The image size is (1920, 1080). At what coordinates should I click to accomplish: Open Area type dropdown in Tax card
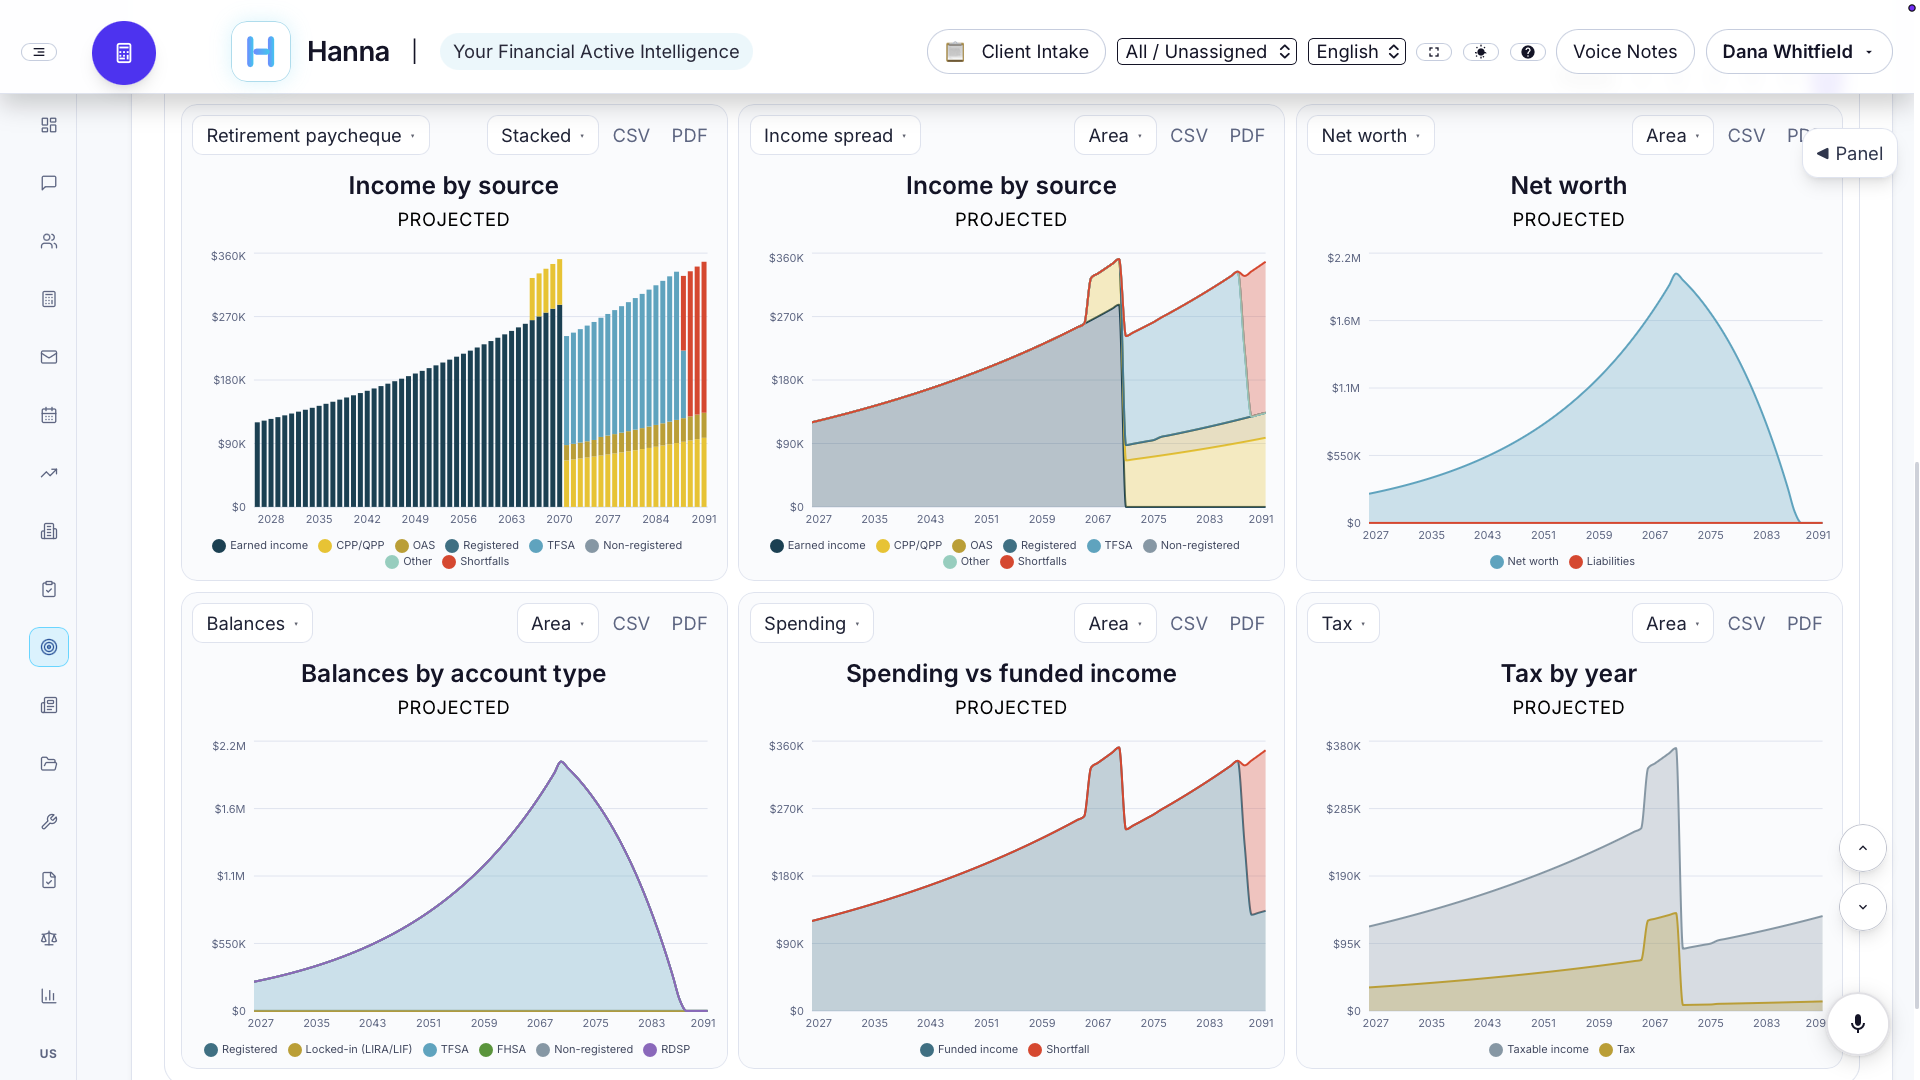click(x=1673, y=623)
